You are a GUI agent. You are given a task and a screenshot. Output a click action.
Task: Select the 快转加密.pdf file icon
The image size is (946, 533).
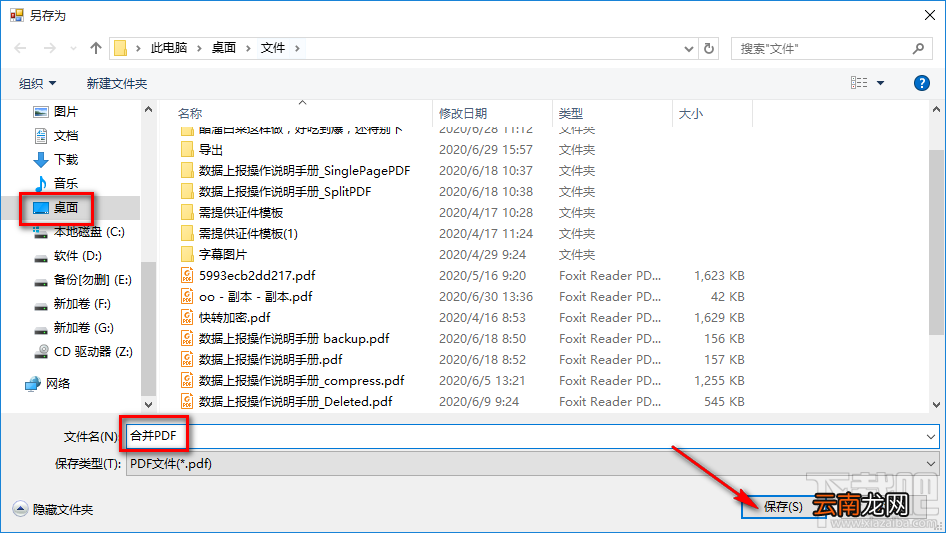(x=188, y=318)
